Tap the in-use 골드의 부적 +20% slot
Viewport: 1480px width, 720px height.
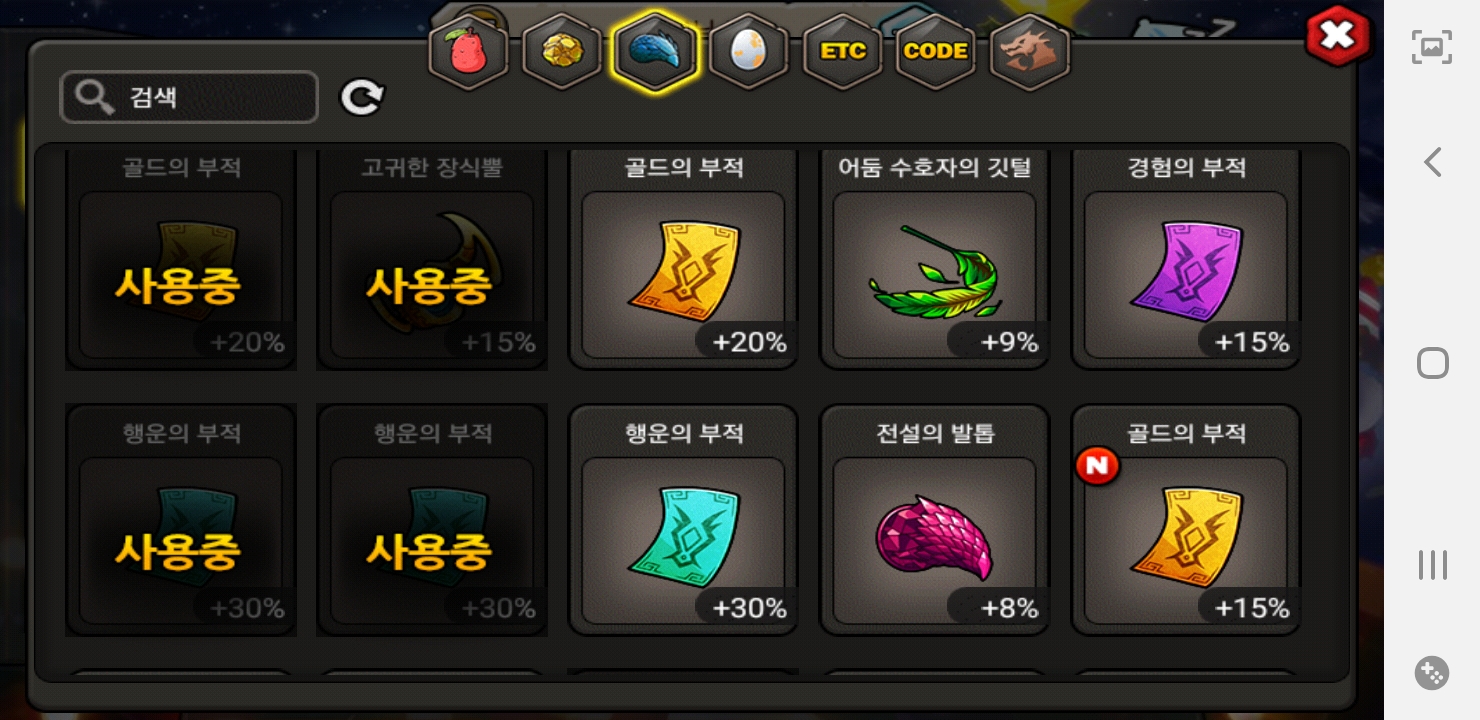(x=181, y=260)
